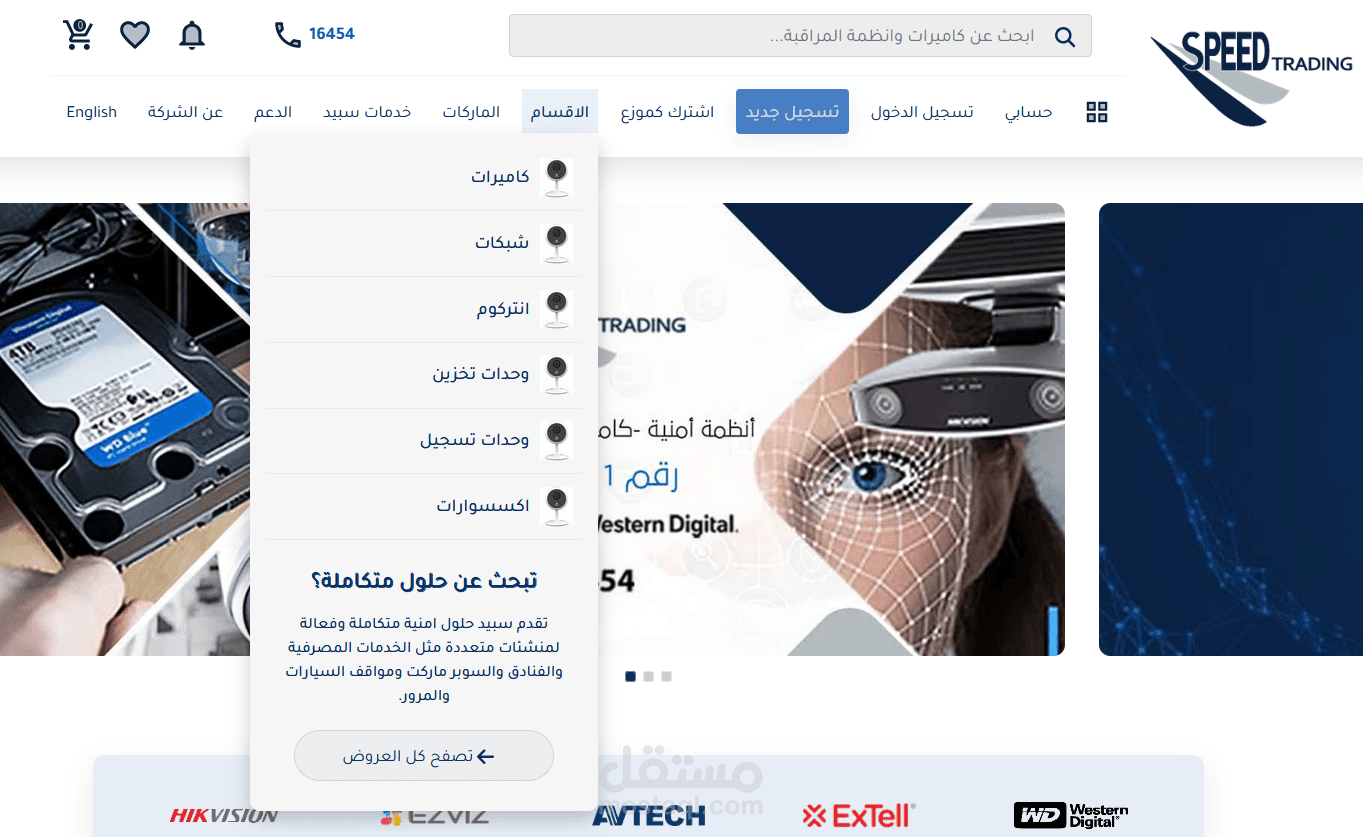
Task: Select the third carousel dot
Action: click(x=666, y=677)
